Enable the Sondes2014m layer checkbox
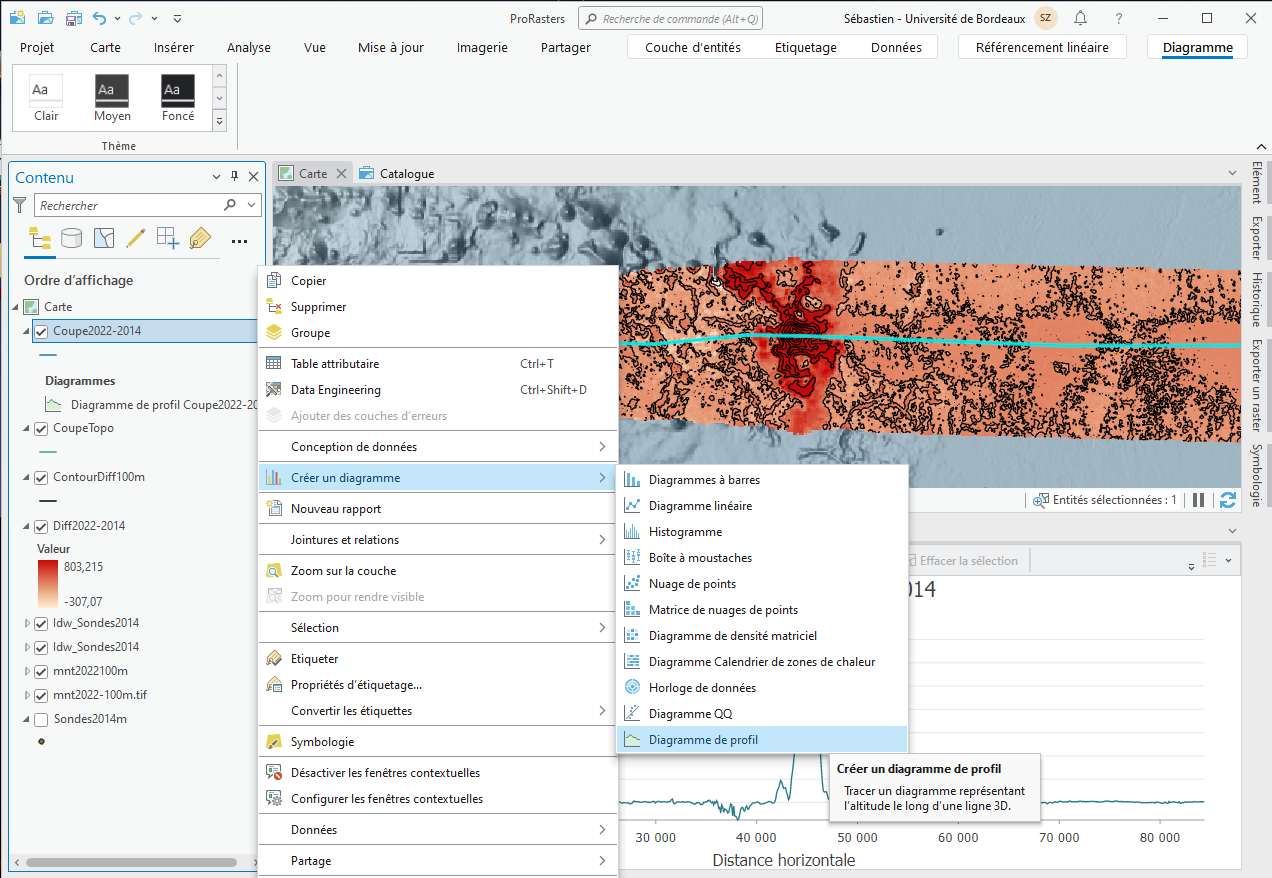Screen dimensions: 1272x878 point(41,719)
